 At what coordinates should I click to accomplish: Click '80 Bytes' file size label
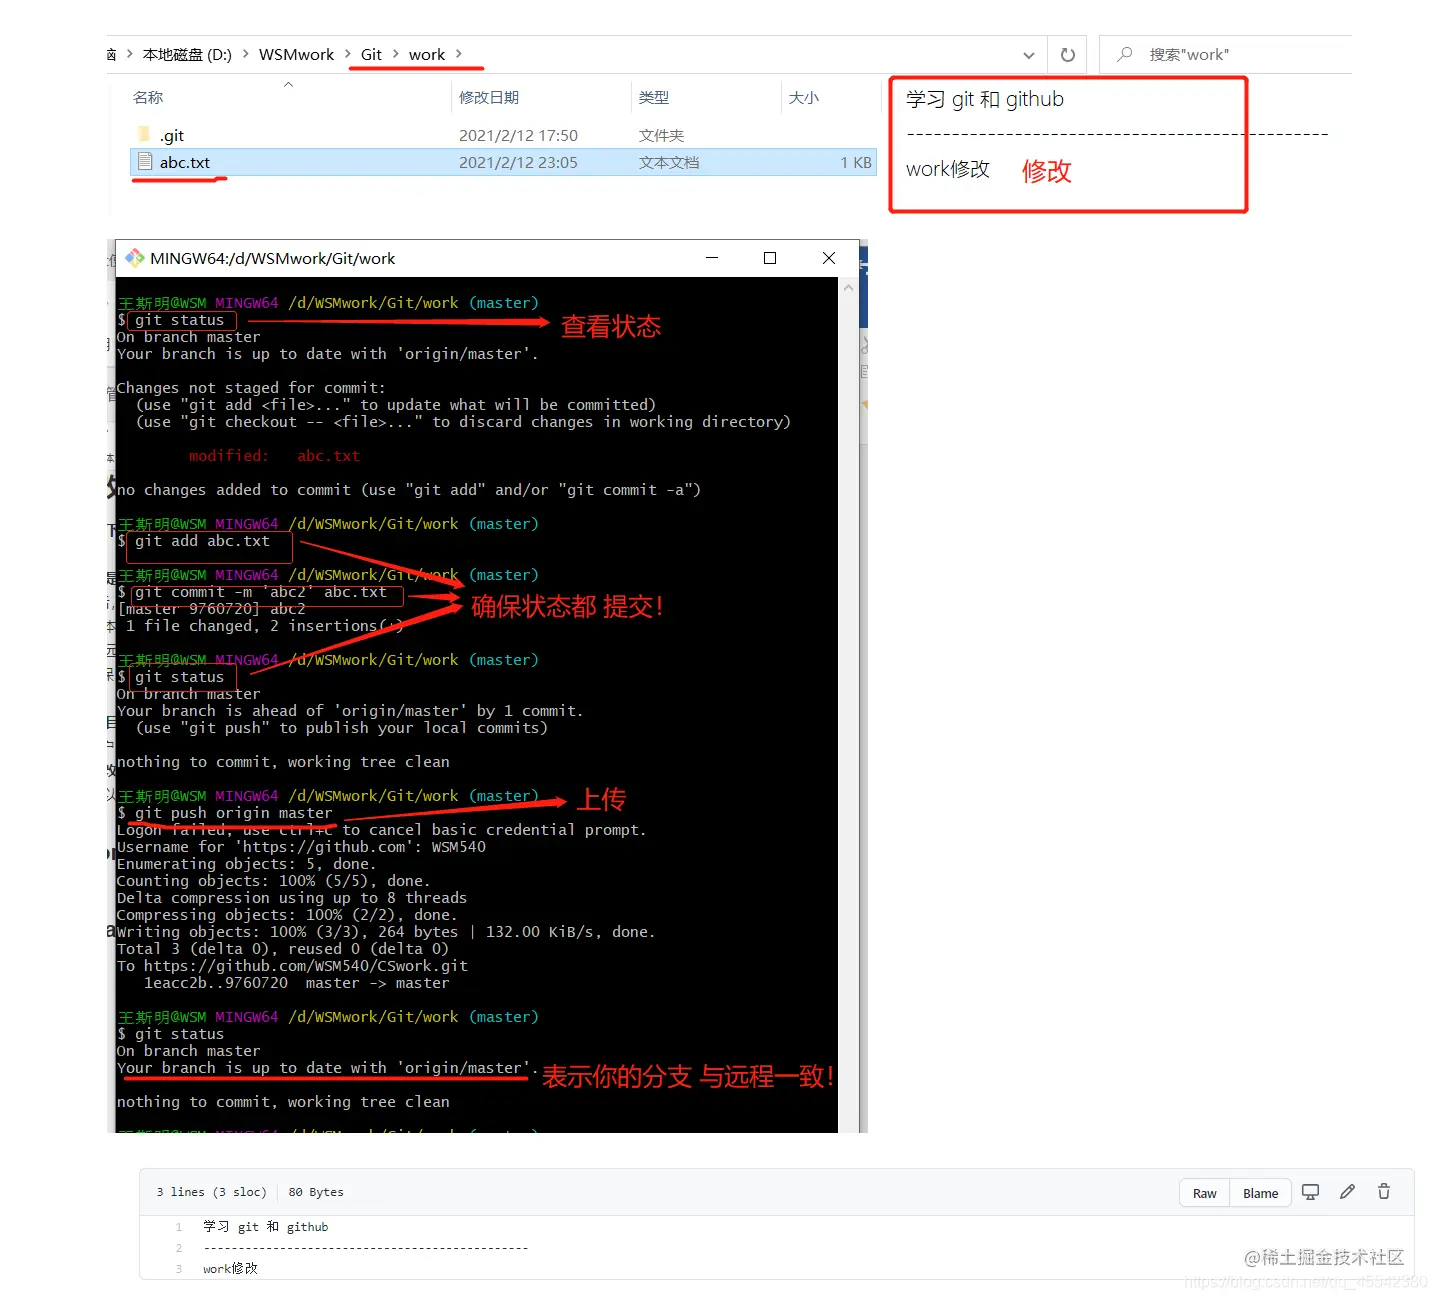coord(316,1192)
